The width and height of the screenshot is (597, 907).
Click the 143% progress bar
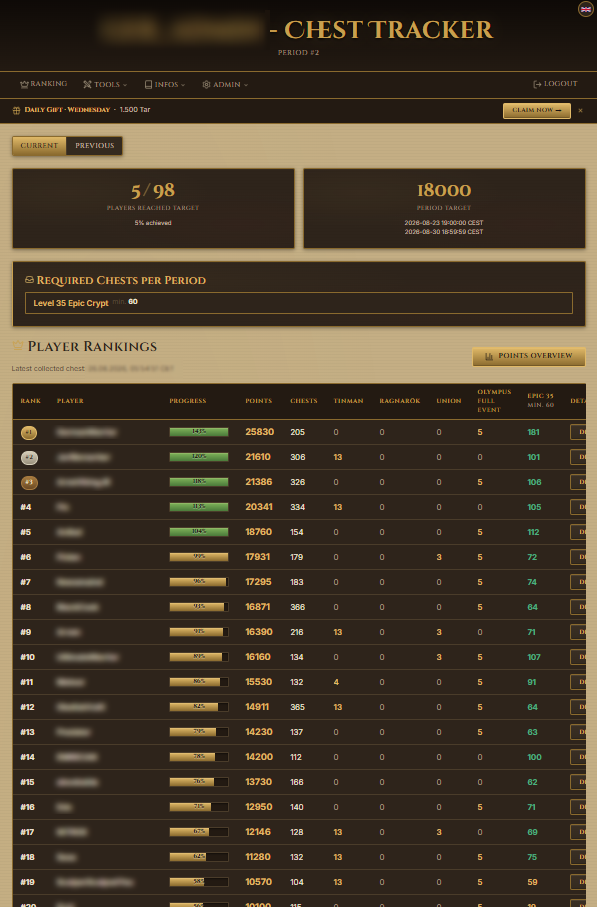pos(199,432)
